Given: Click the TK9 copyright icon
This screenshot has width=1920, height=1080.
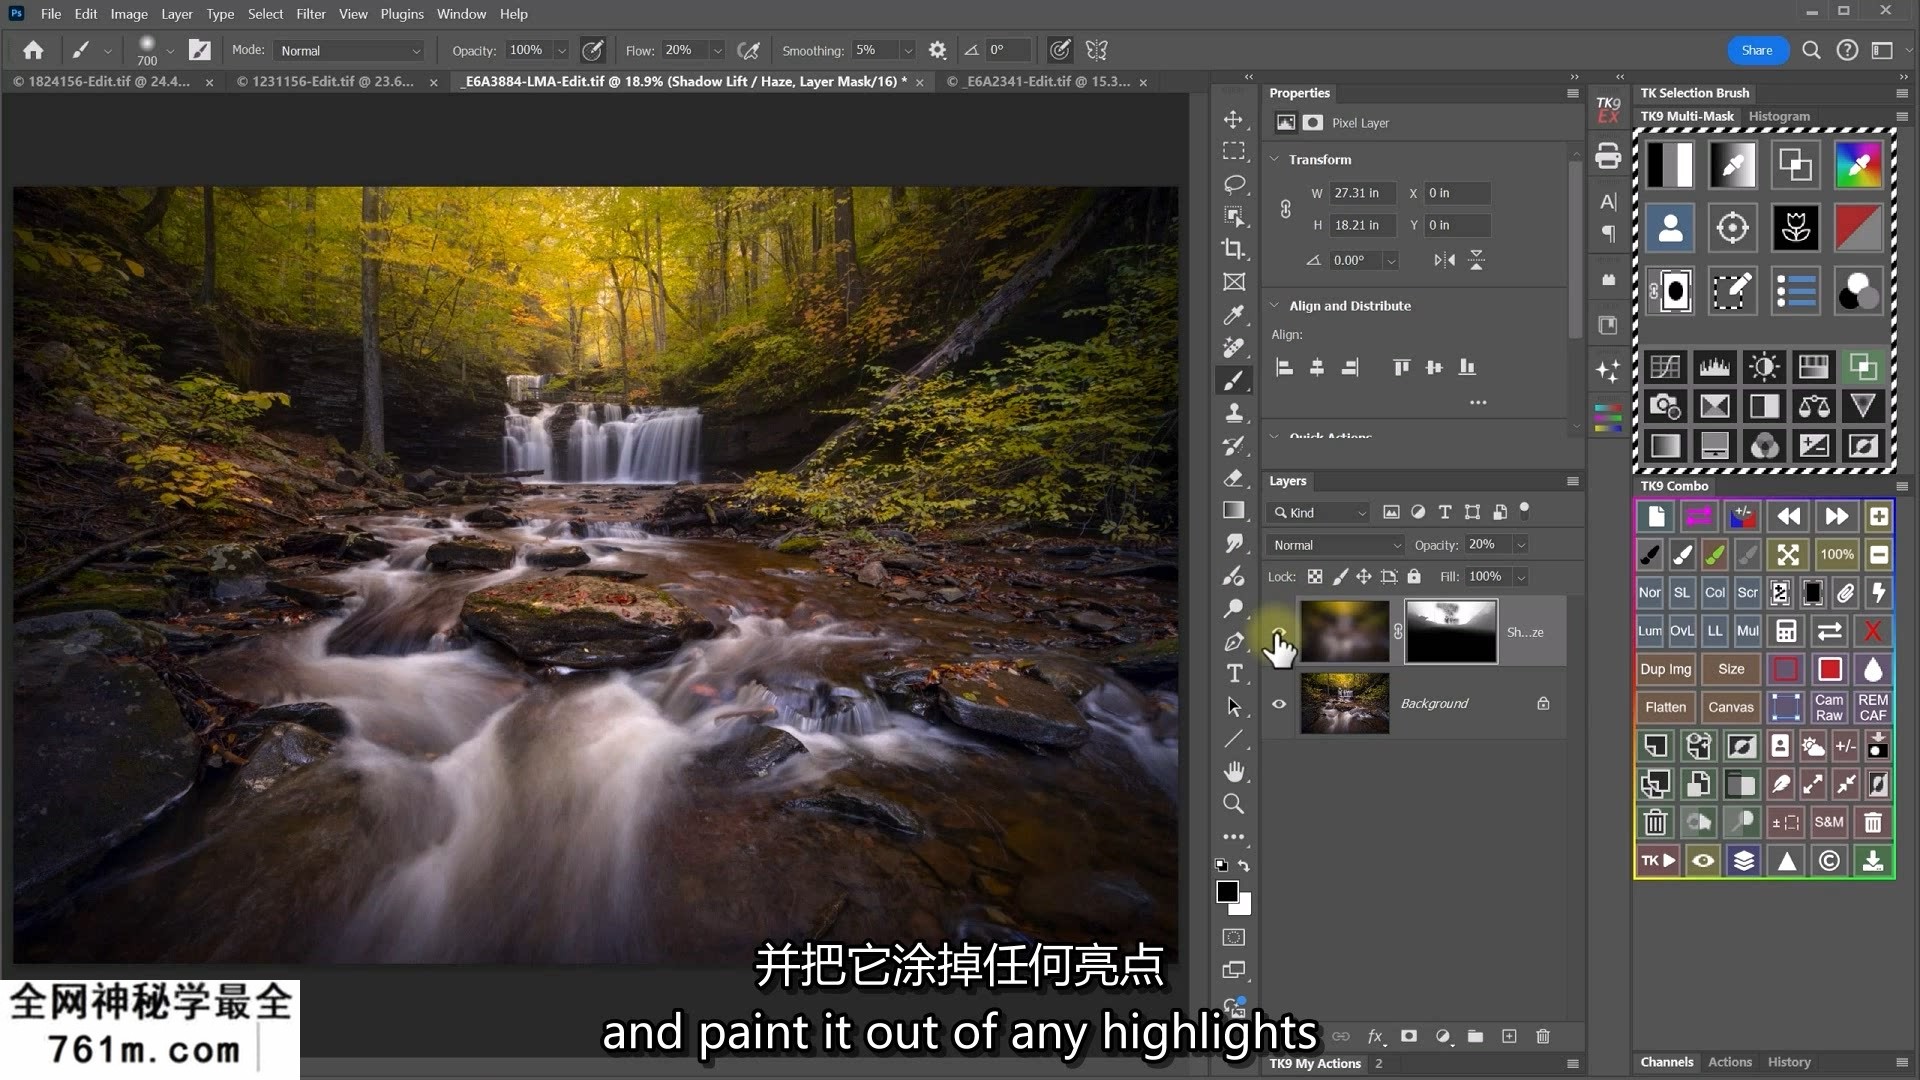Looking at the screenshot, I should tap(1829, 860).
